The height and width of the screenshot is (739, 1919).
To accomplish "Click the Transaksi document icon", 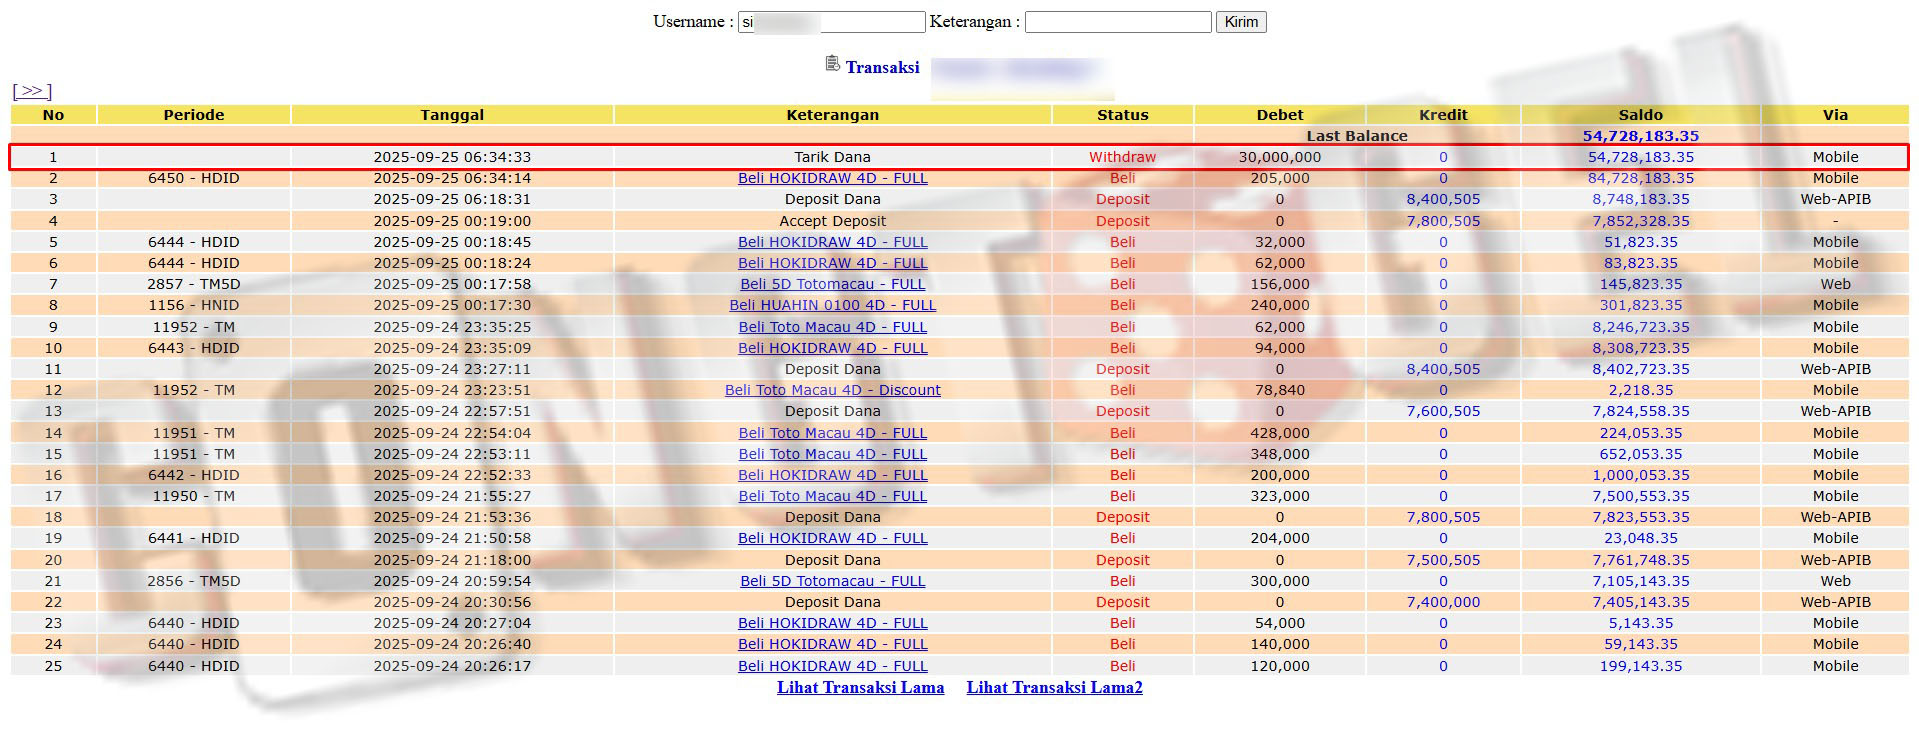I will pyautogui.click(x=832, y=64).
